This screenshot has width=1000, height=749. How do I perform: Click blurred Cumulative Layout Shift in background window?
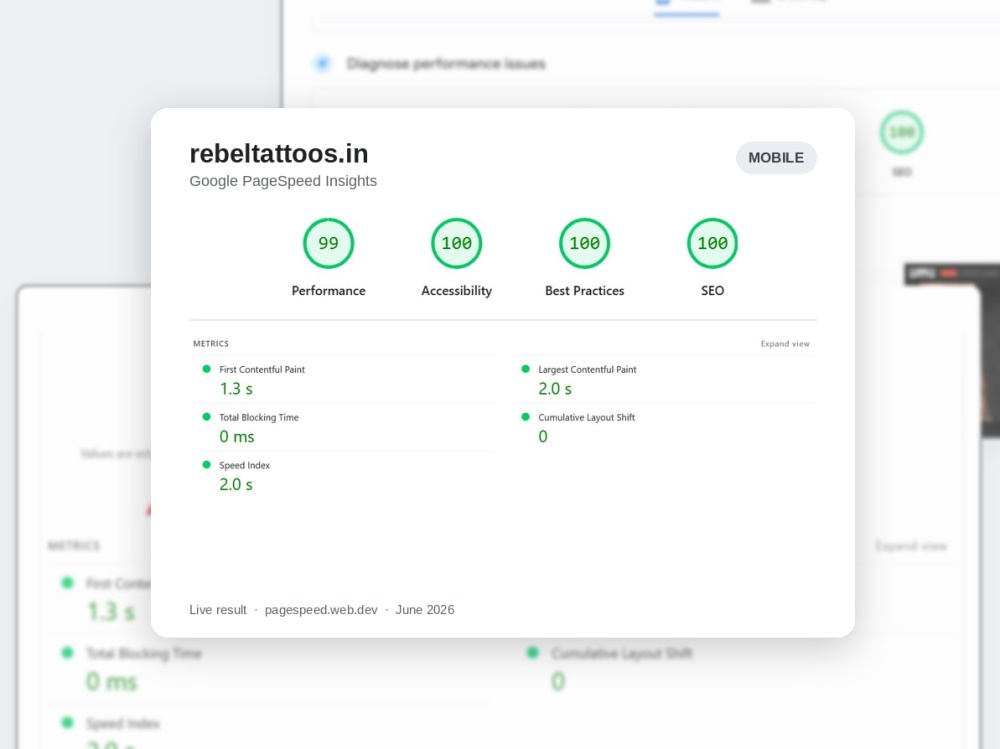tap(622, 653)
